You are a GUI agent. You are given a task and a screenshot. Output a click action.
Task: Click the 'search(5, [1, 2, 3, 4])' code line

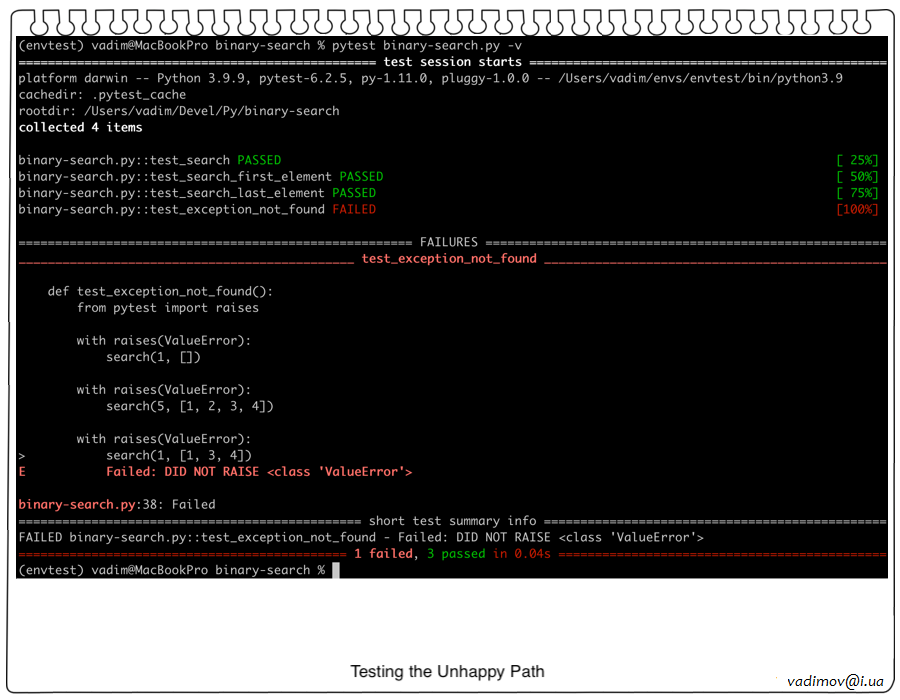[189, 406]
